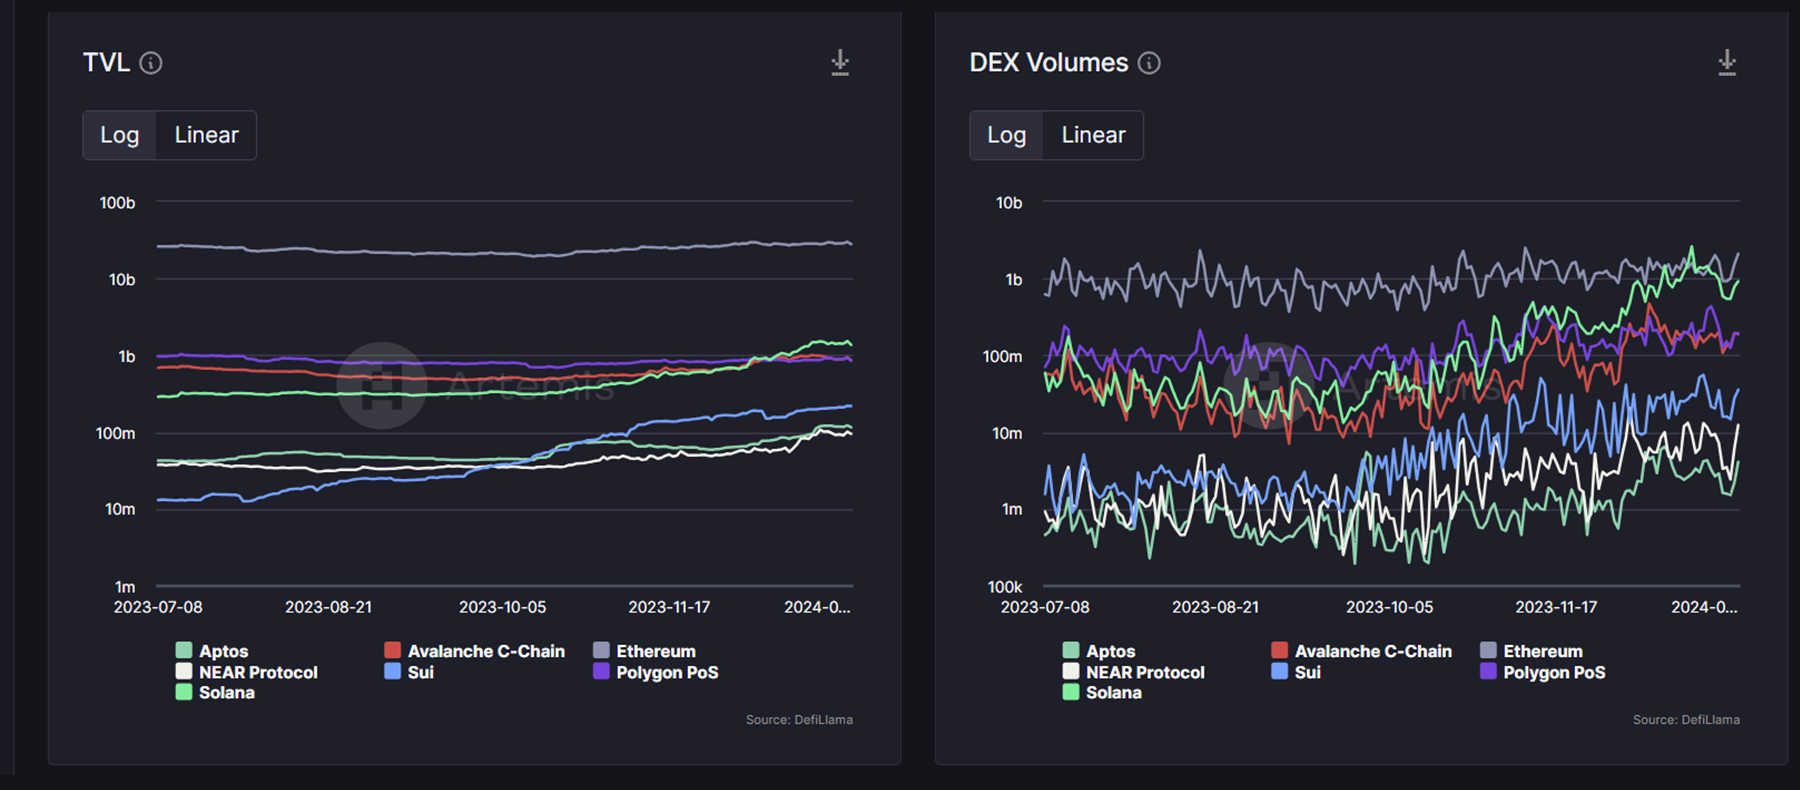The image size is (1800, 790).
Task: Click the DEX Volumes info icon
Action: (1149, 63)
